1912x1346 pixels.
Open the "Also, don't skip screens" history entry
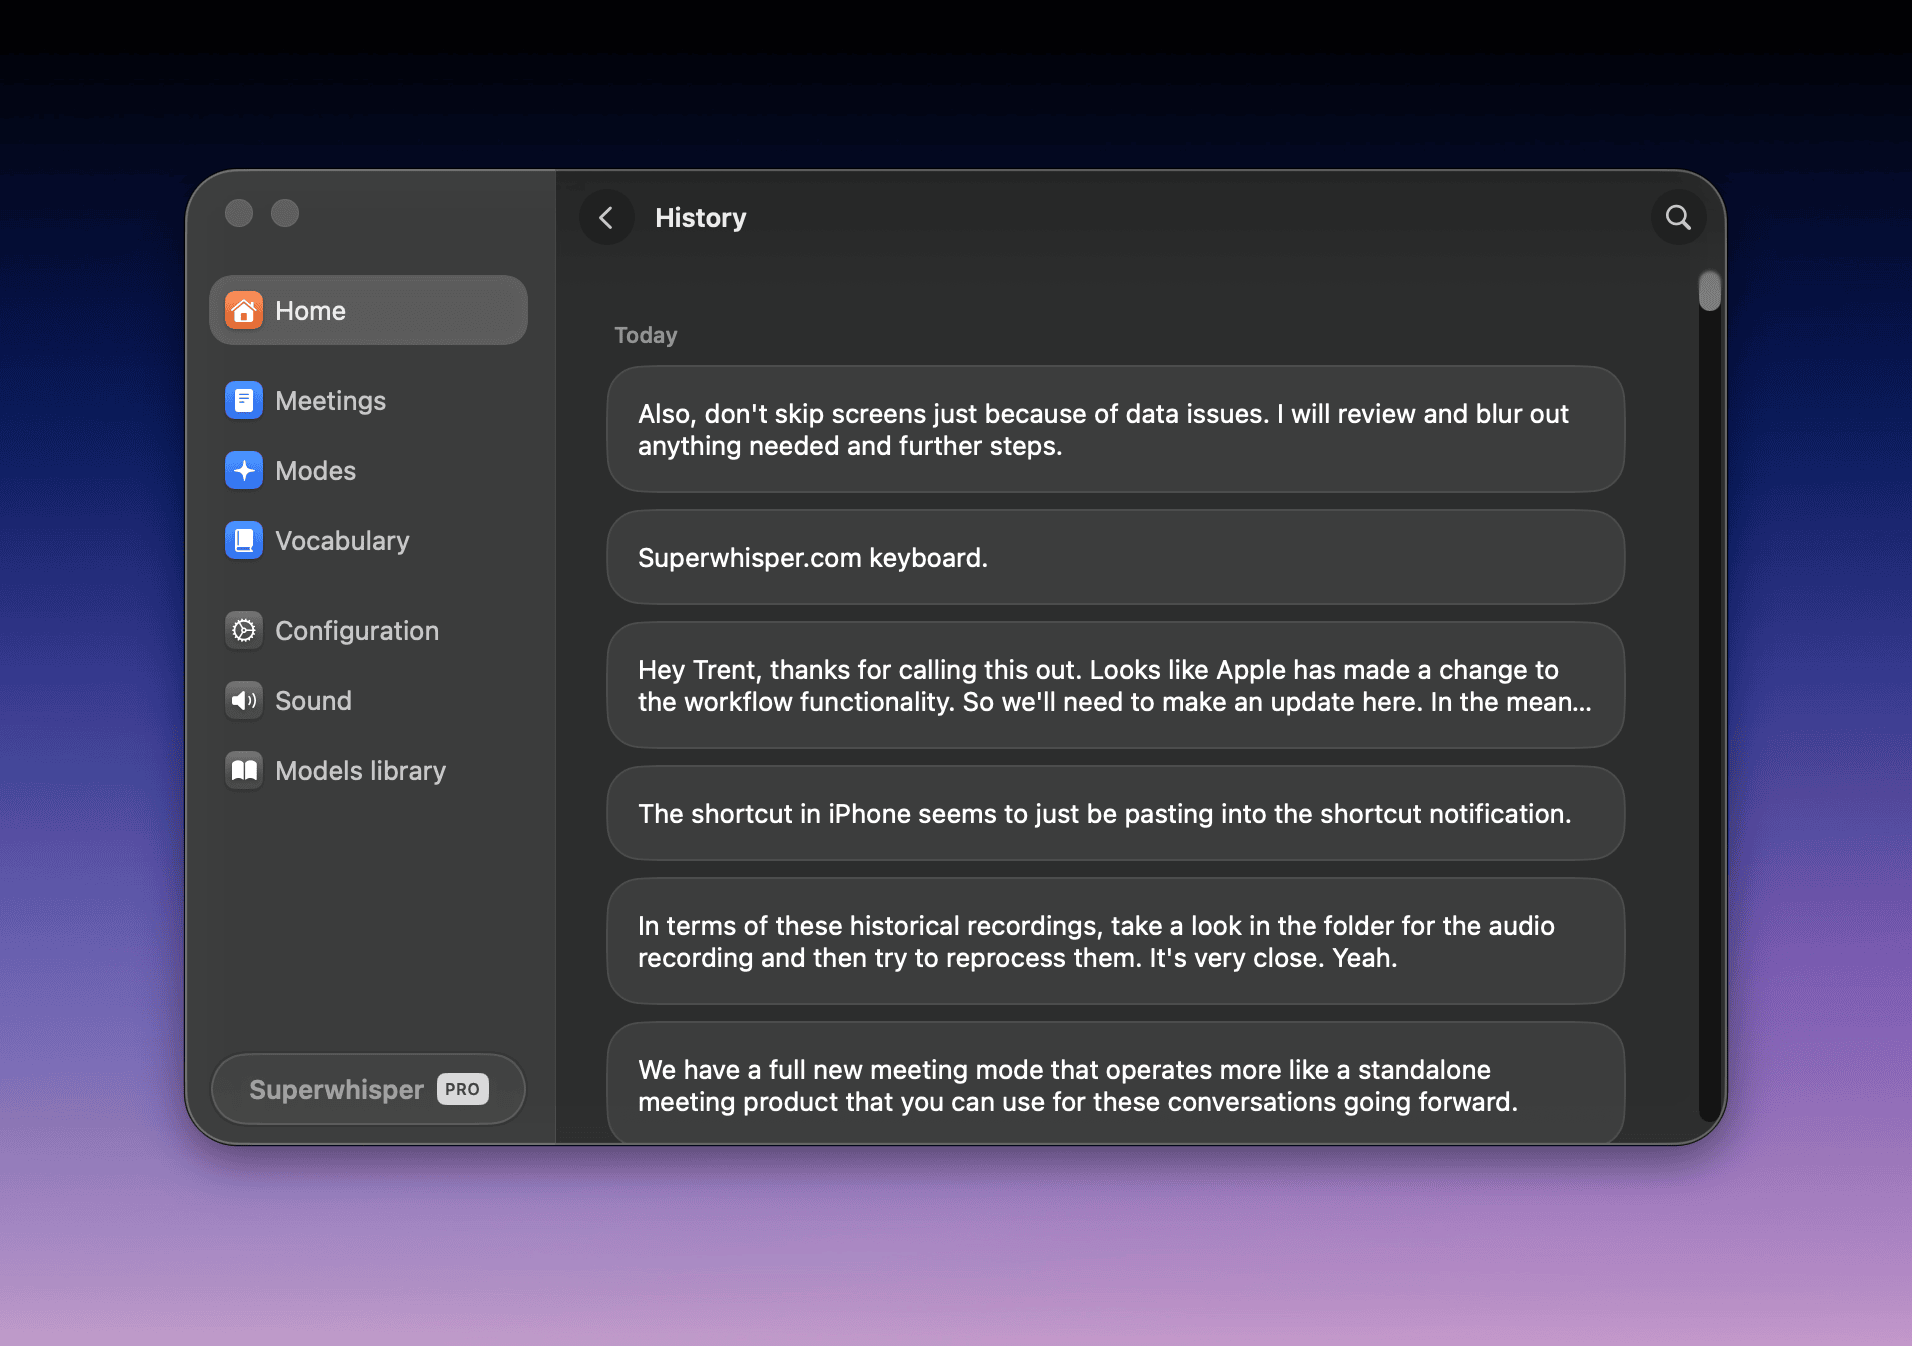pos(1115,429)
